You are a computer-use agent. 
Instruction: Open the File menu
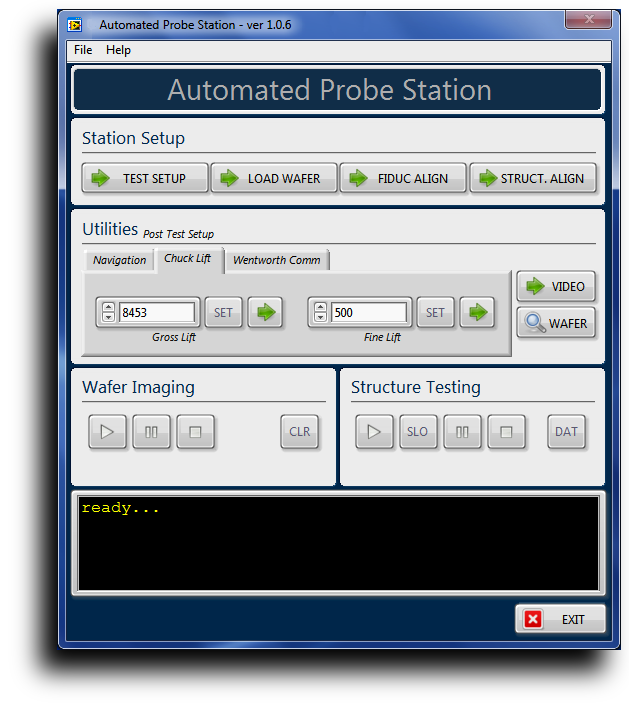pos(83,50)
